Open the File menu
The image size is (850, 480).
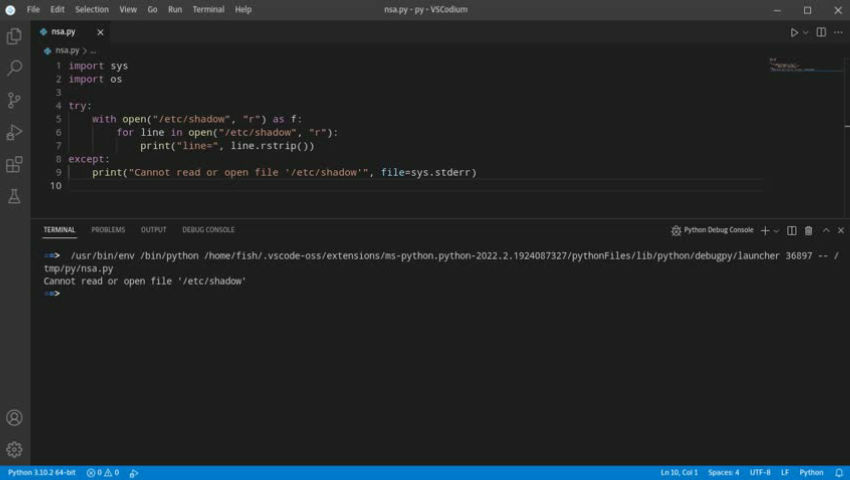coord(33,10)
